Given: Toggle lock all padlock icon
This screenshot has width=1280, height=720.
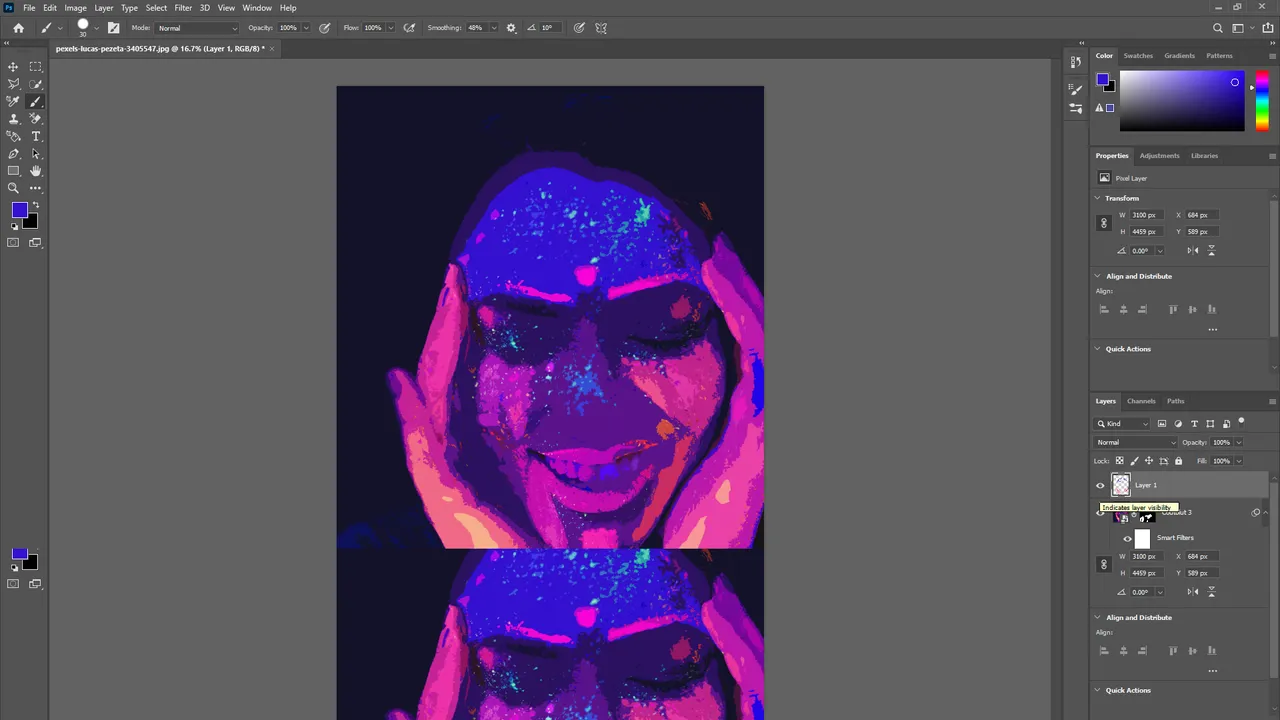Looking at the screenshot, I should [x=1178, y=461].
